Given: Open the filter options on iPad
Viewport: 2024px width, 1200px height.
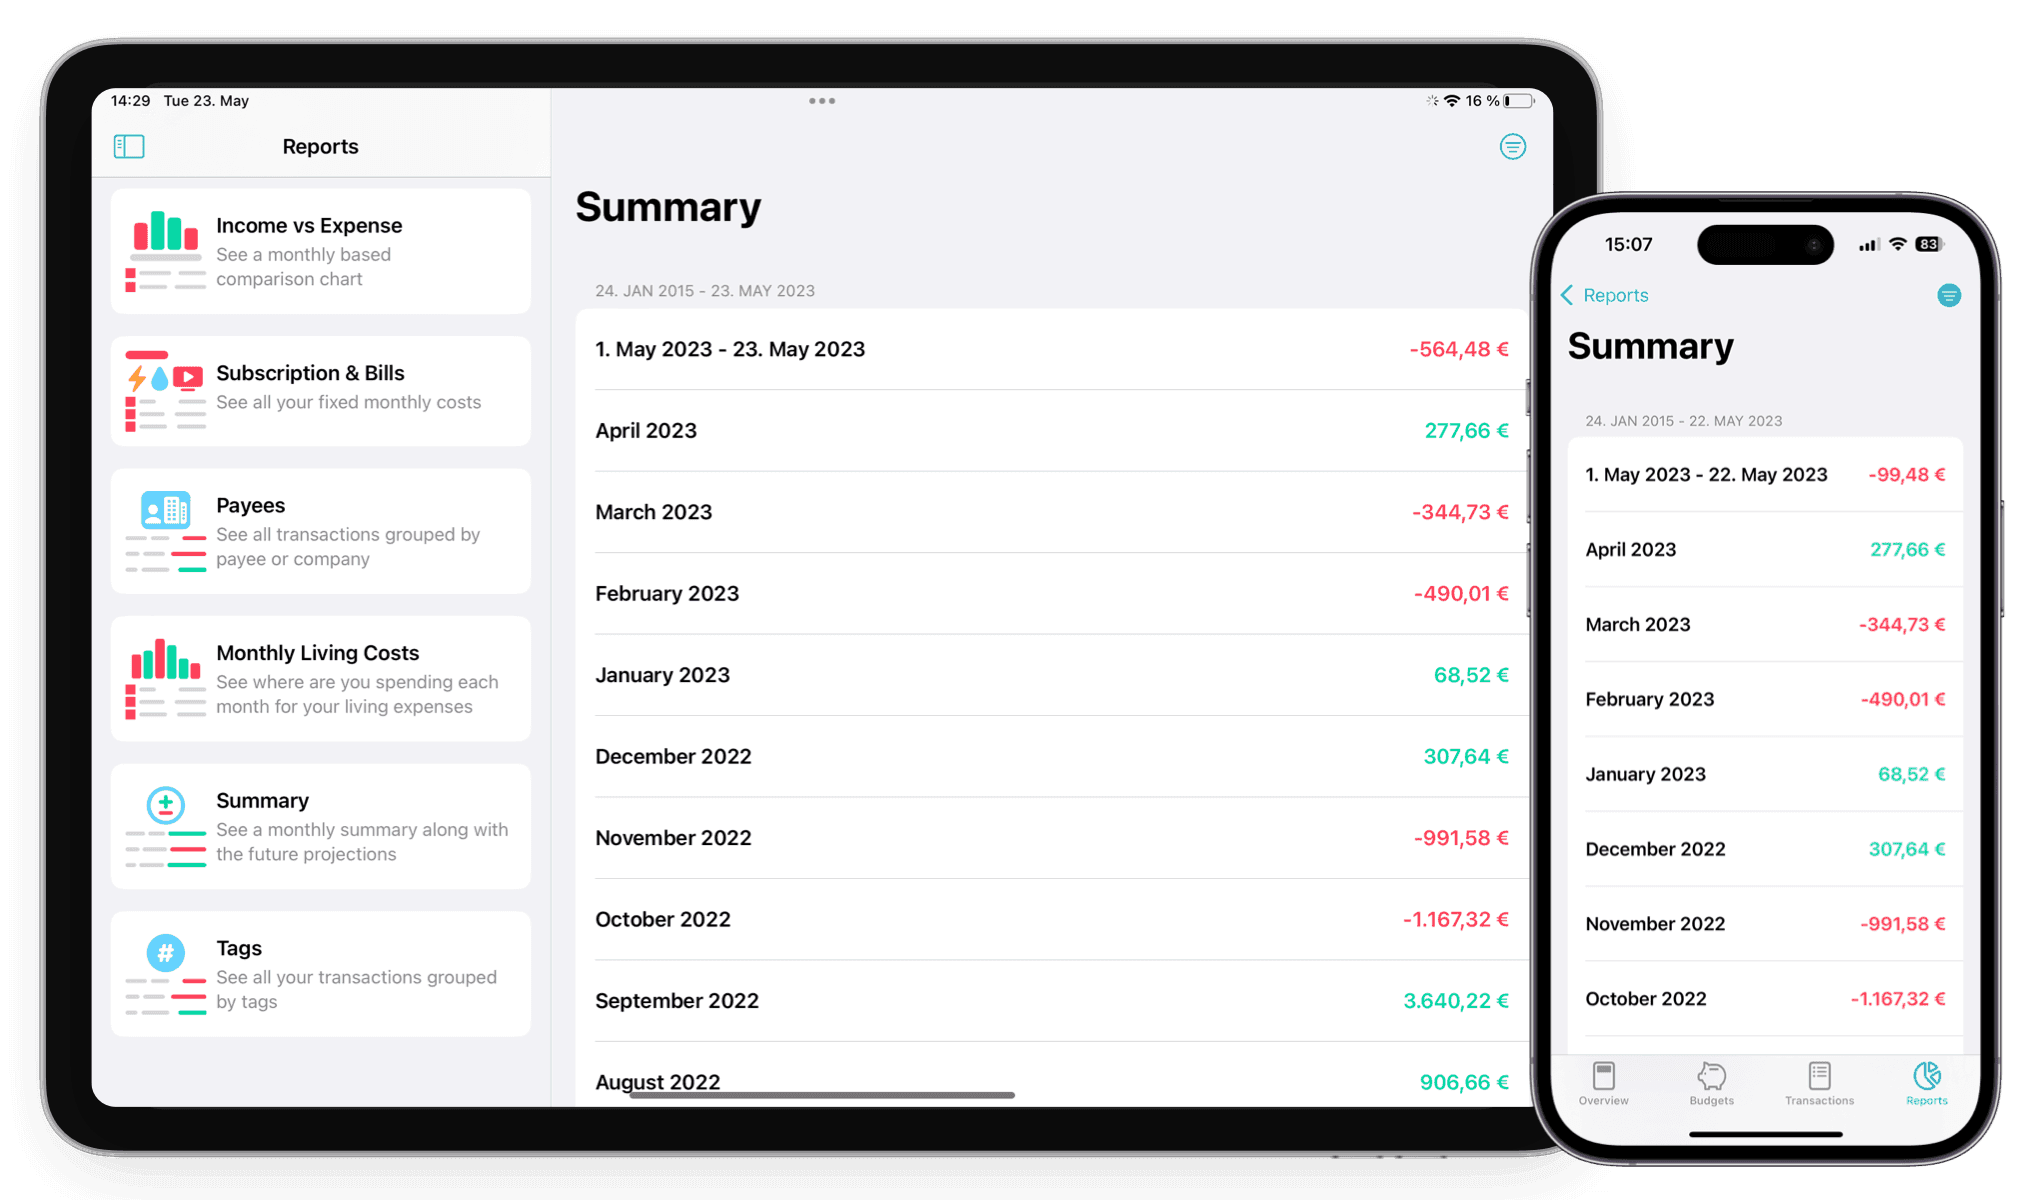Looking at the screenshot, I should pyautogui.click(x=1511, y=147).
